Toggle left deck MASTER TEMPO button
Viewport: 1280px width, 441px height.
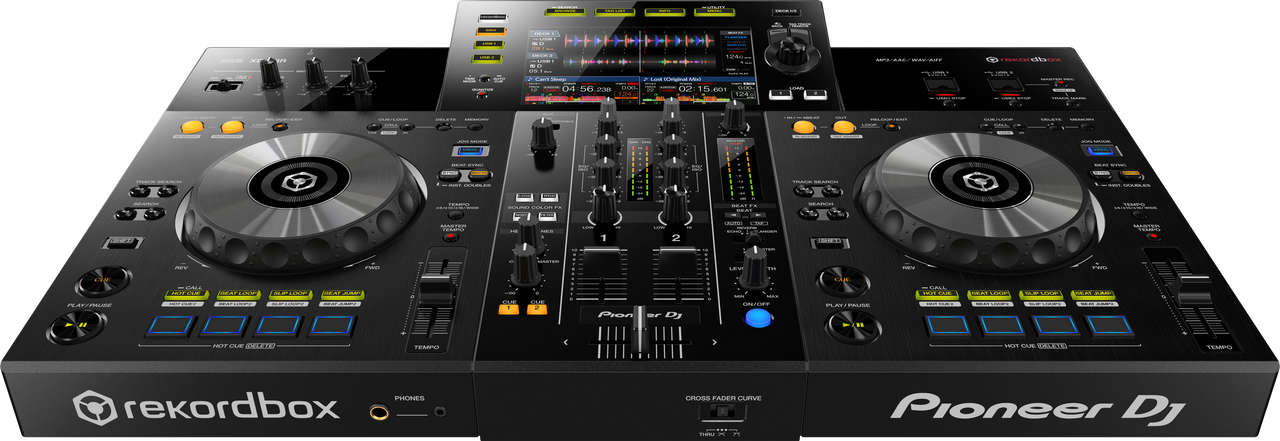coord(452,239)
